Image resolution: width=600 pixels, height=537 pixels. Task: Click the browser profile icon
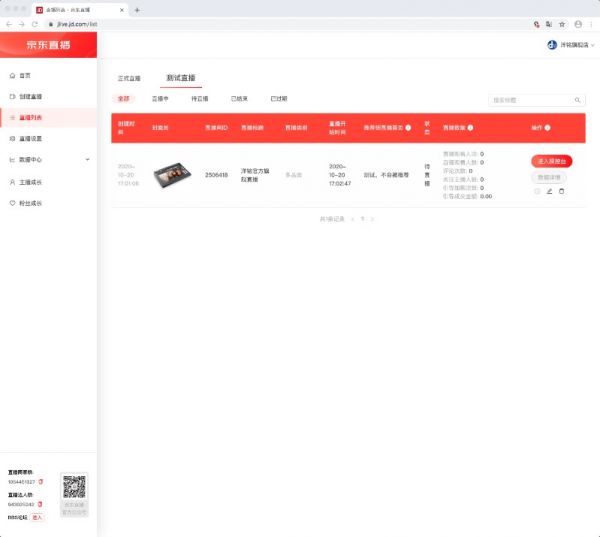pyautogui.click(x=578, y=24)
